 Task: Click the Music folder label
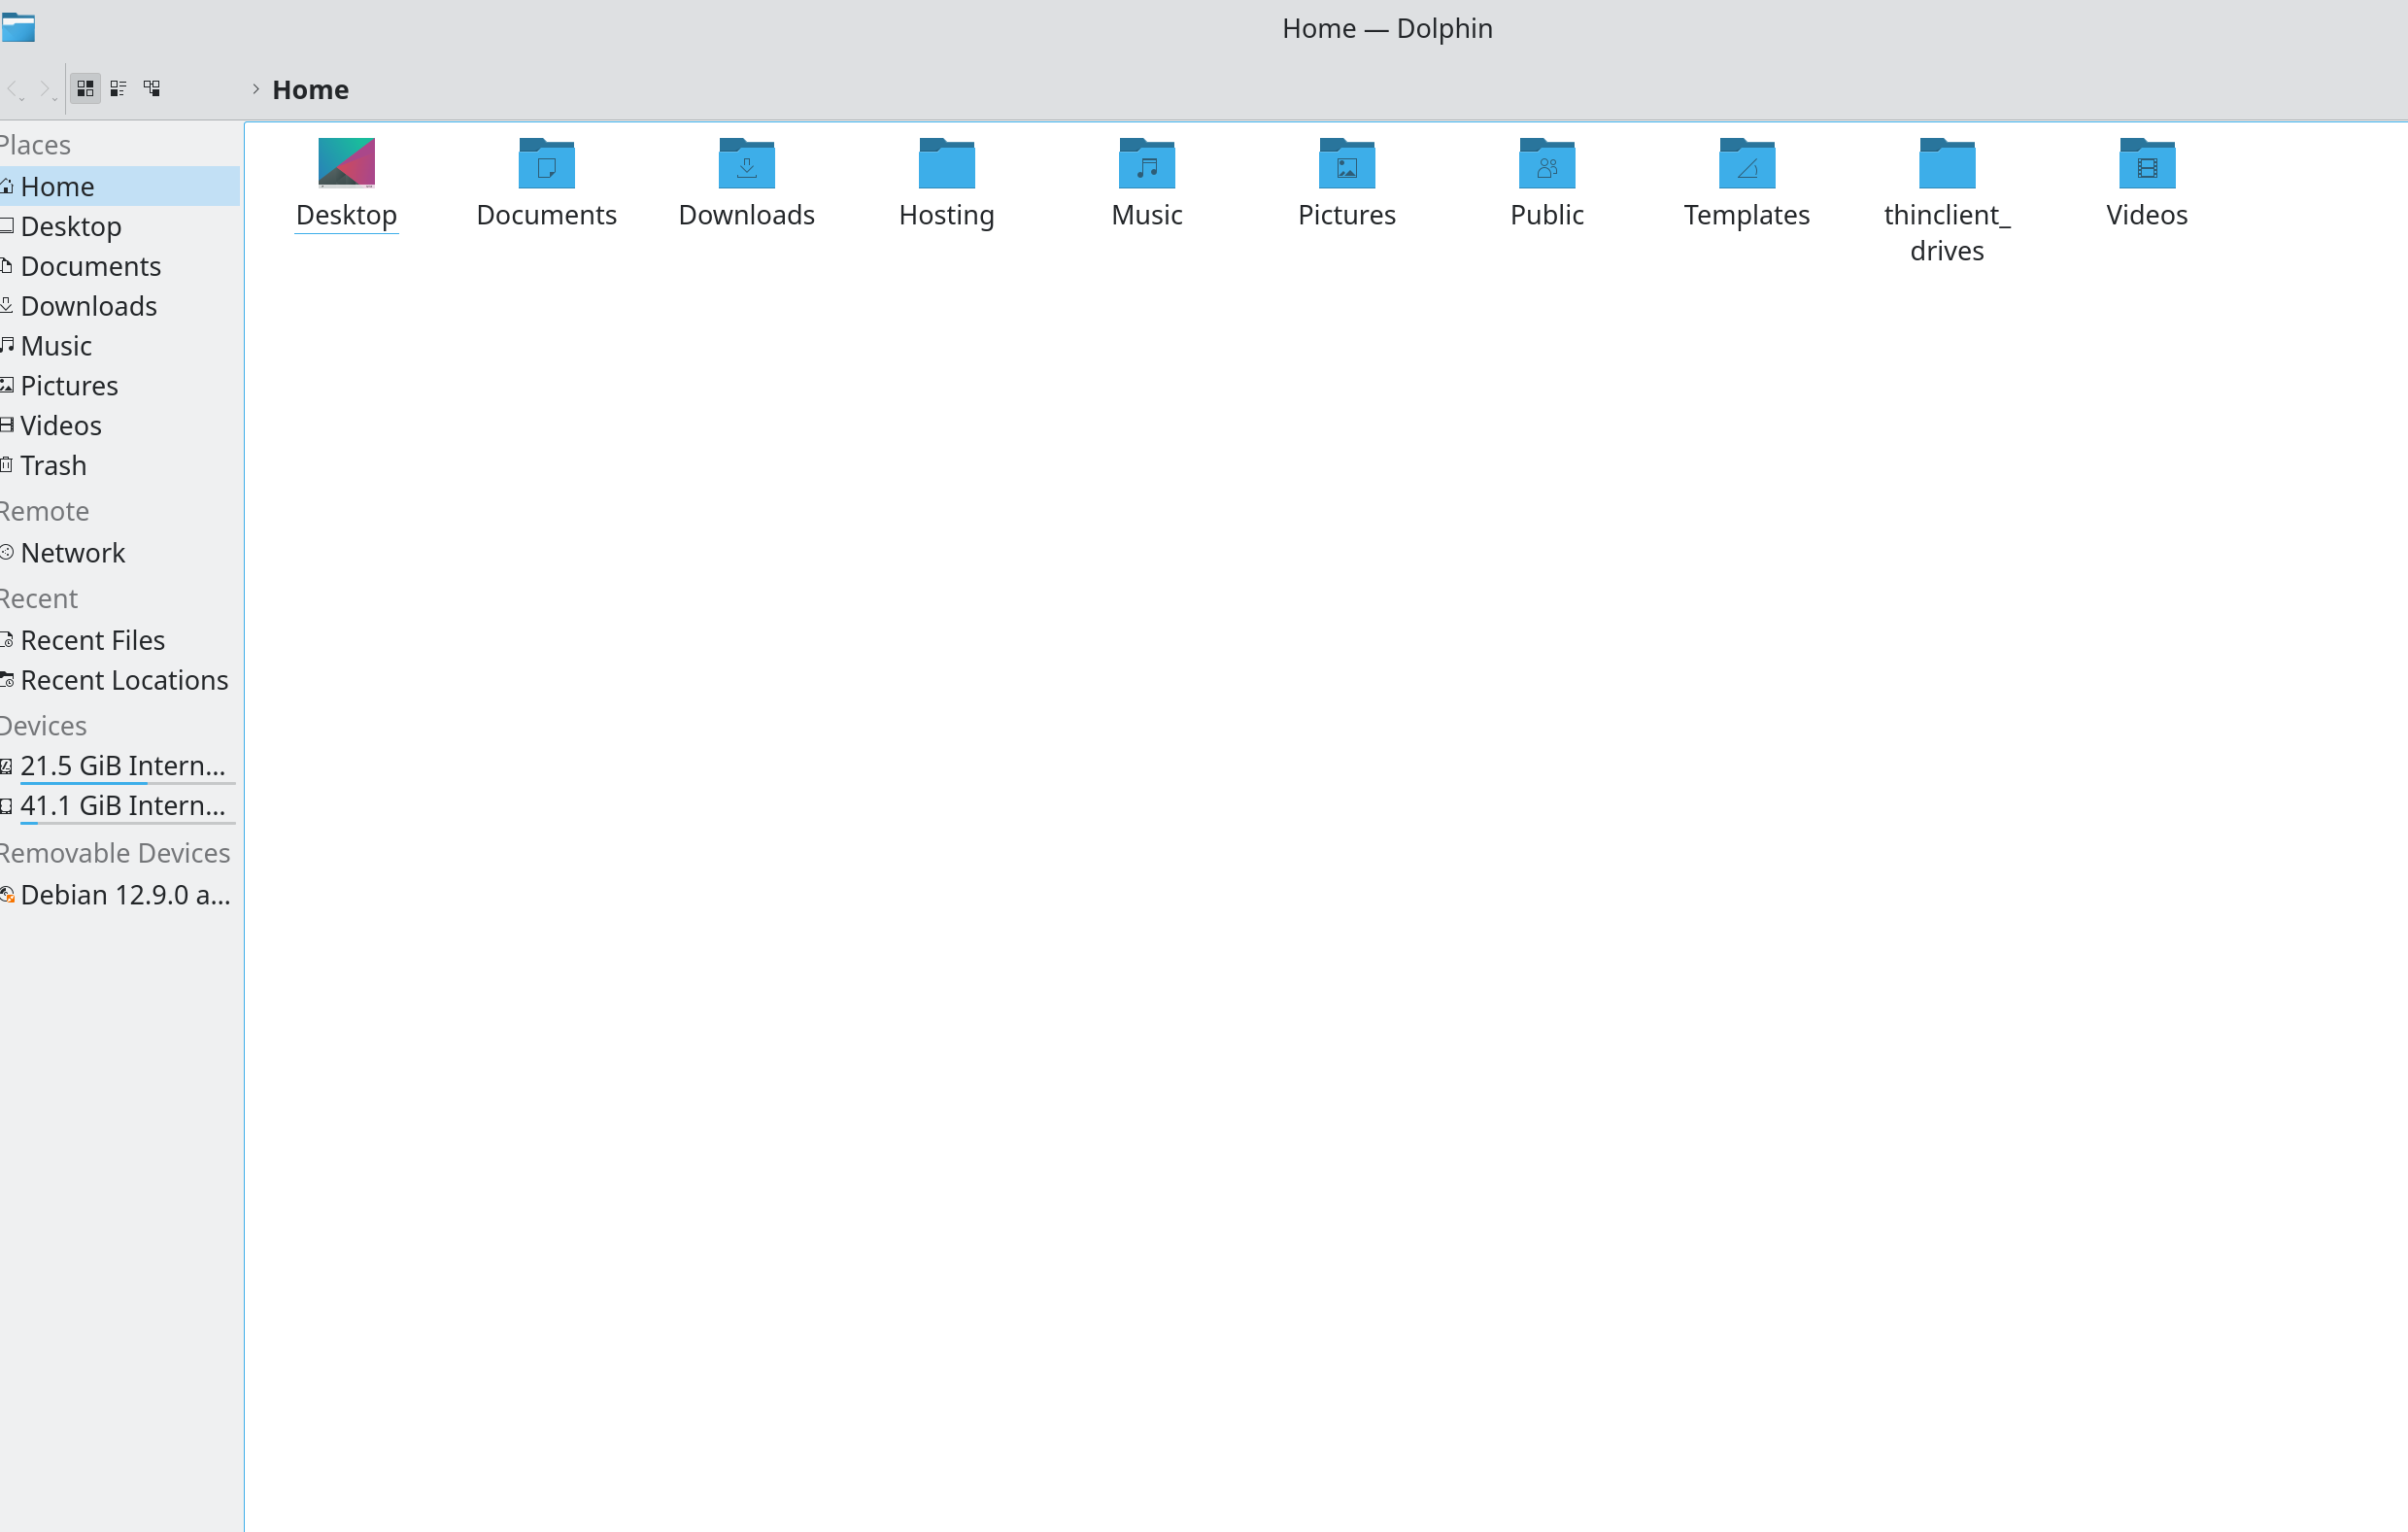tap(1146, 215)
